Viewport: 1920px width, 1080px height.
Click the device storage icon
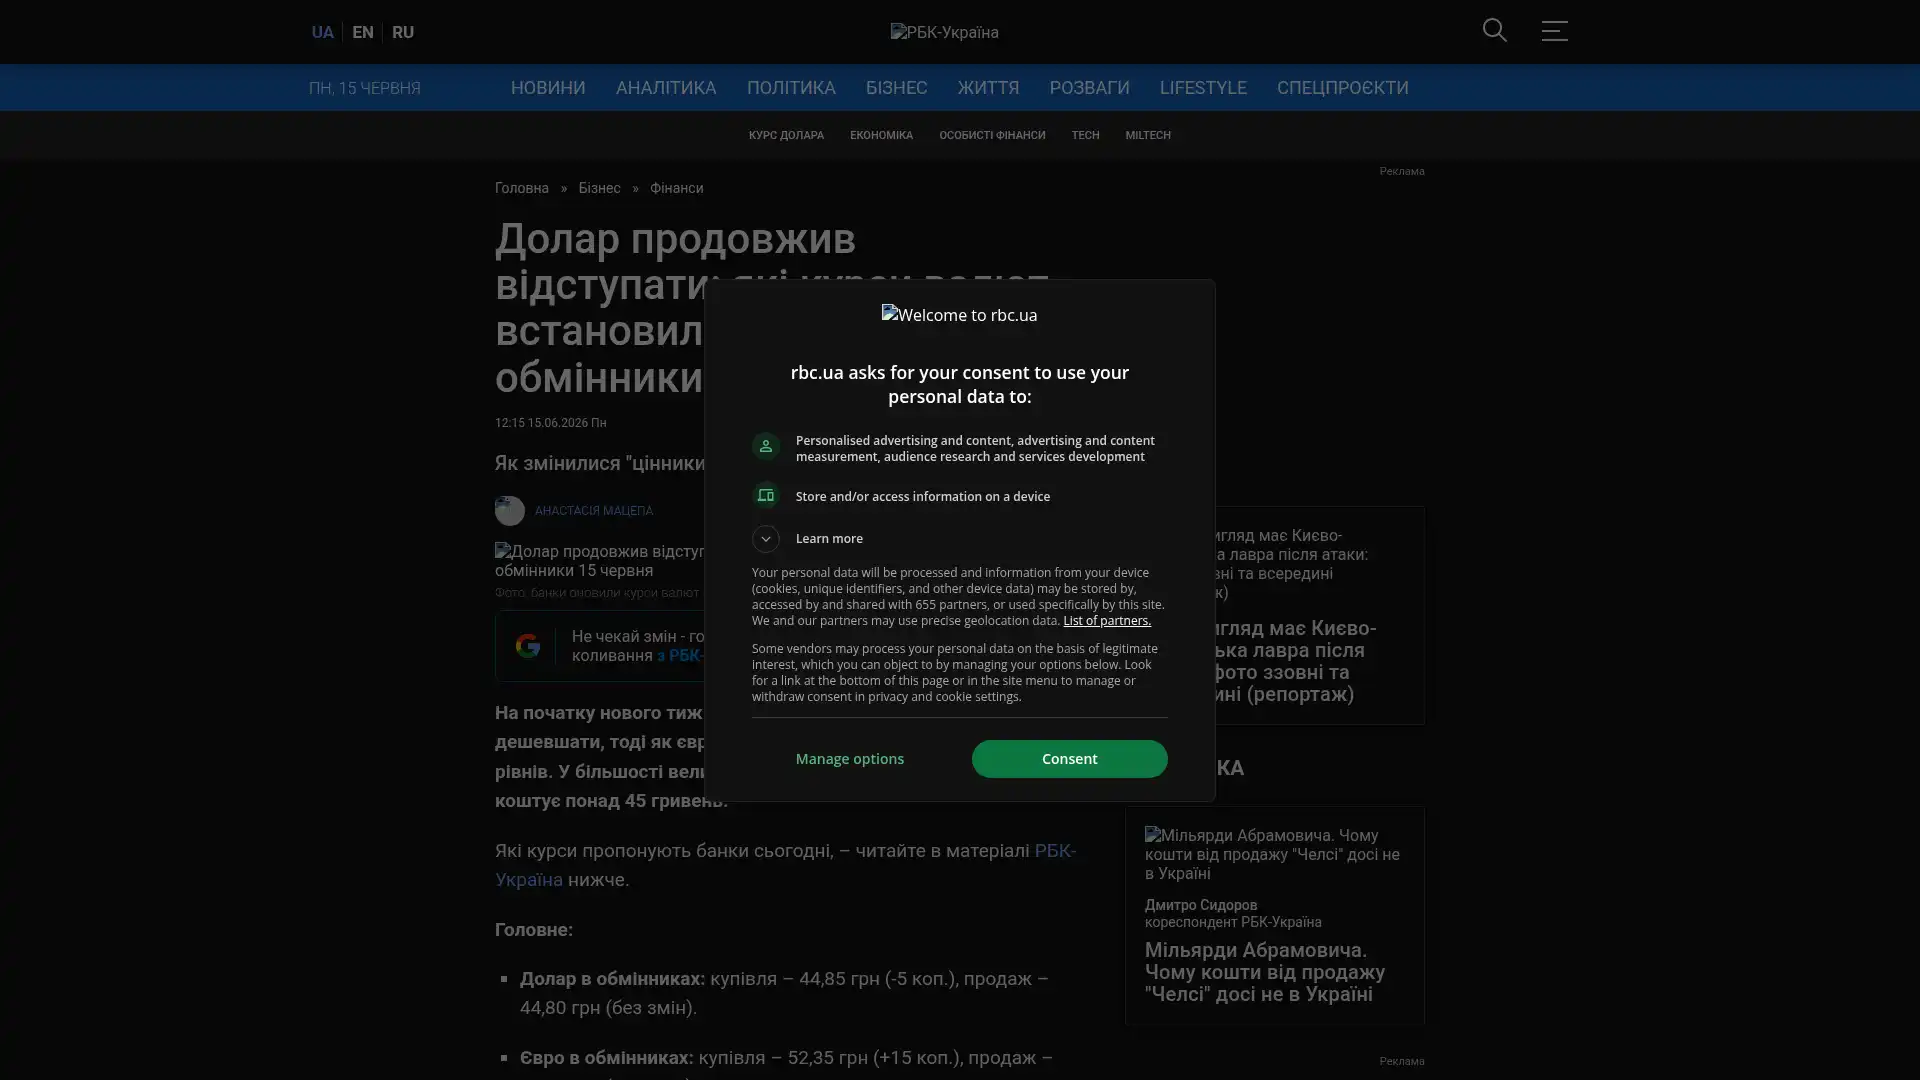(x=765, y=496)
